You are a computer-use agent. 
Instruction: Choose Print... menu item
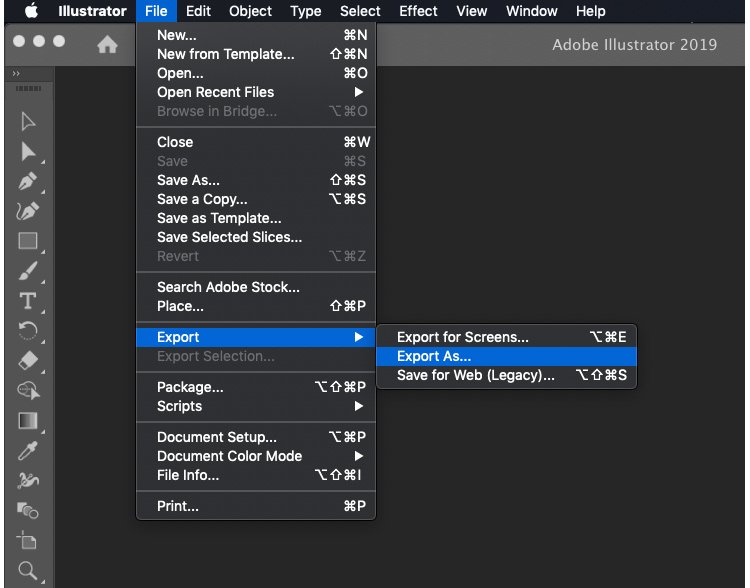[256, 506]
